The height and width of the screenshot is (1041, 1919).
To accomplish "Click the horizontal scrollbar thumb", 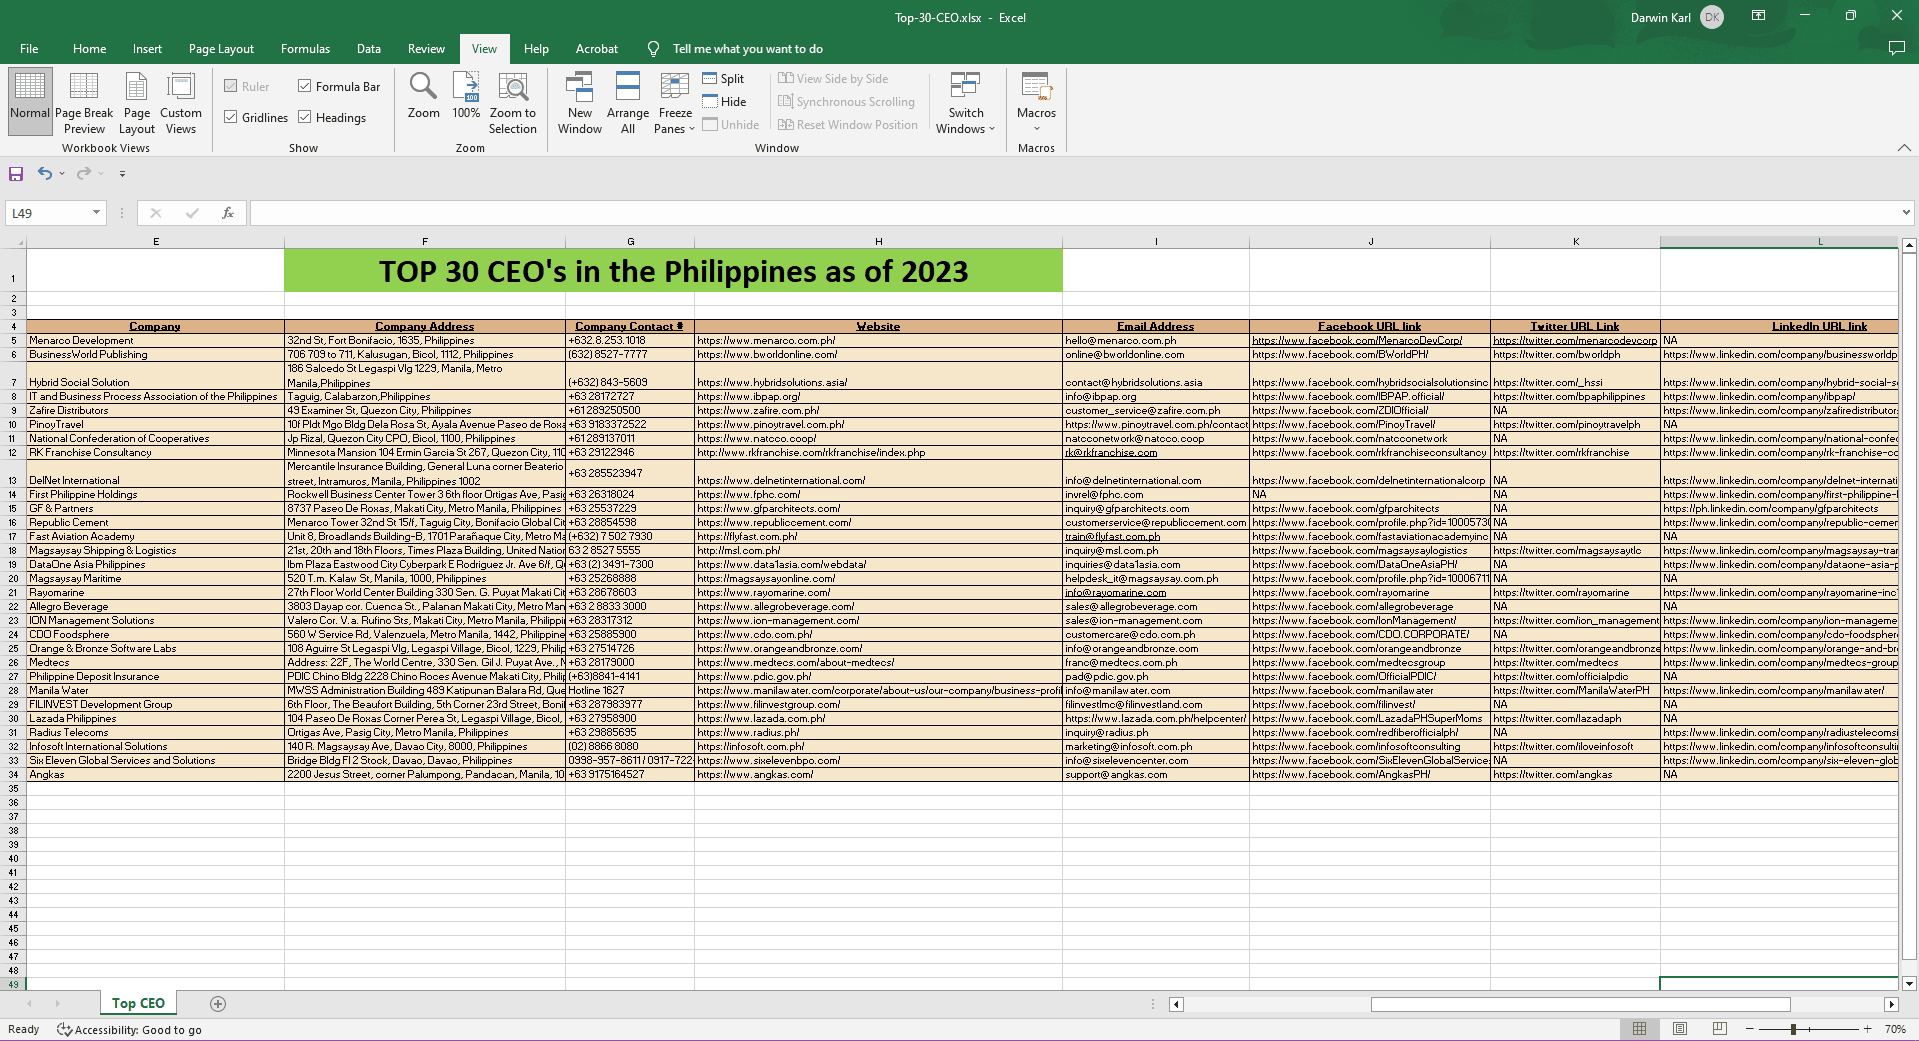I will (x=1580, y=1004).
